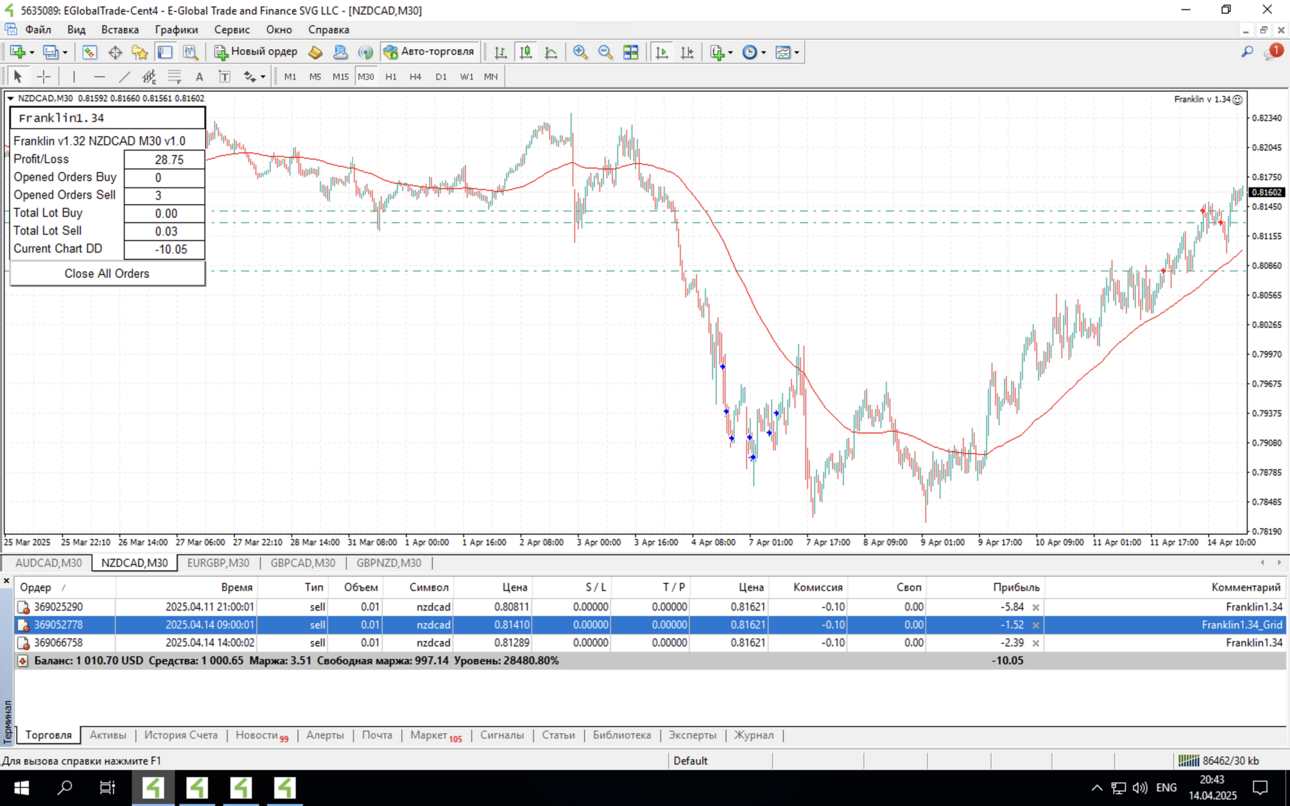The image size is (1290, 806).
Task: Open the Indicators list icon
Action: pos(716,52)
